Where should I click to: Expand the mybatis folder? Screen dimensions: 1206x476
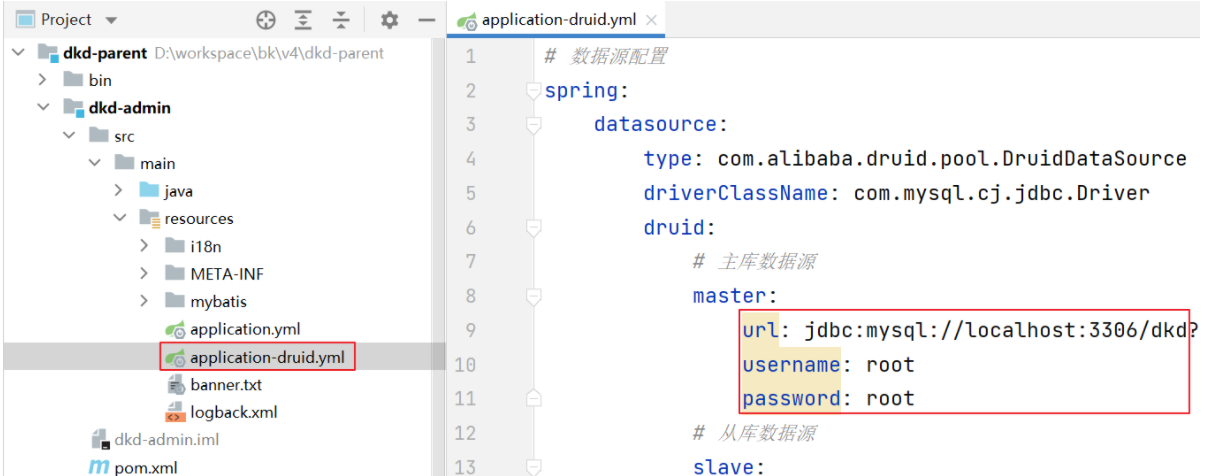tap(145, 301)
